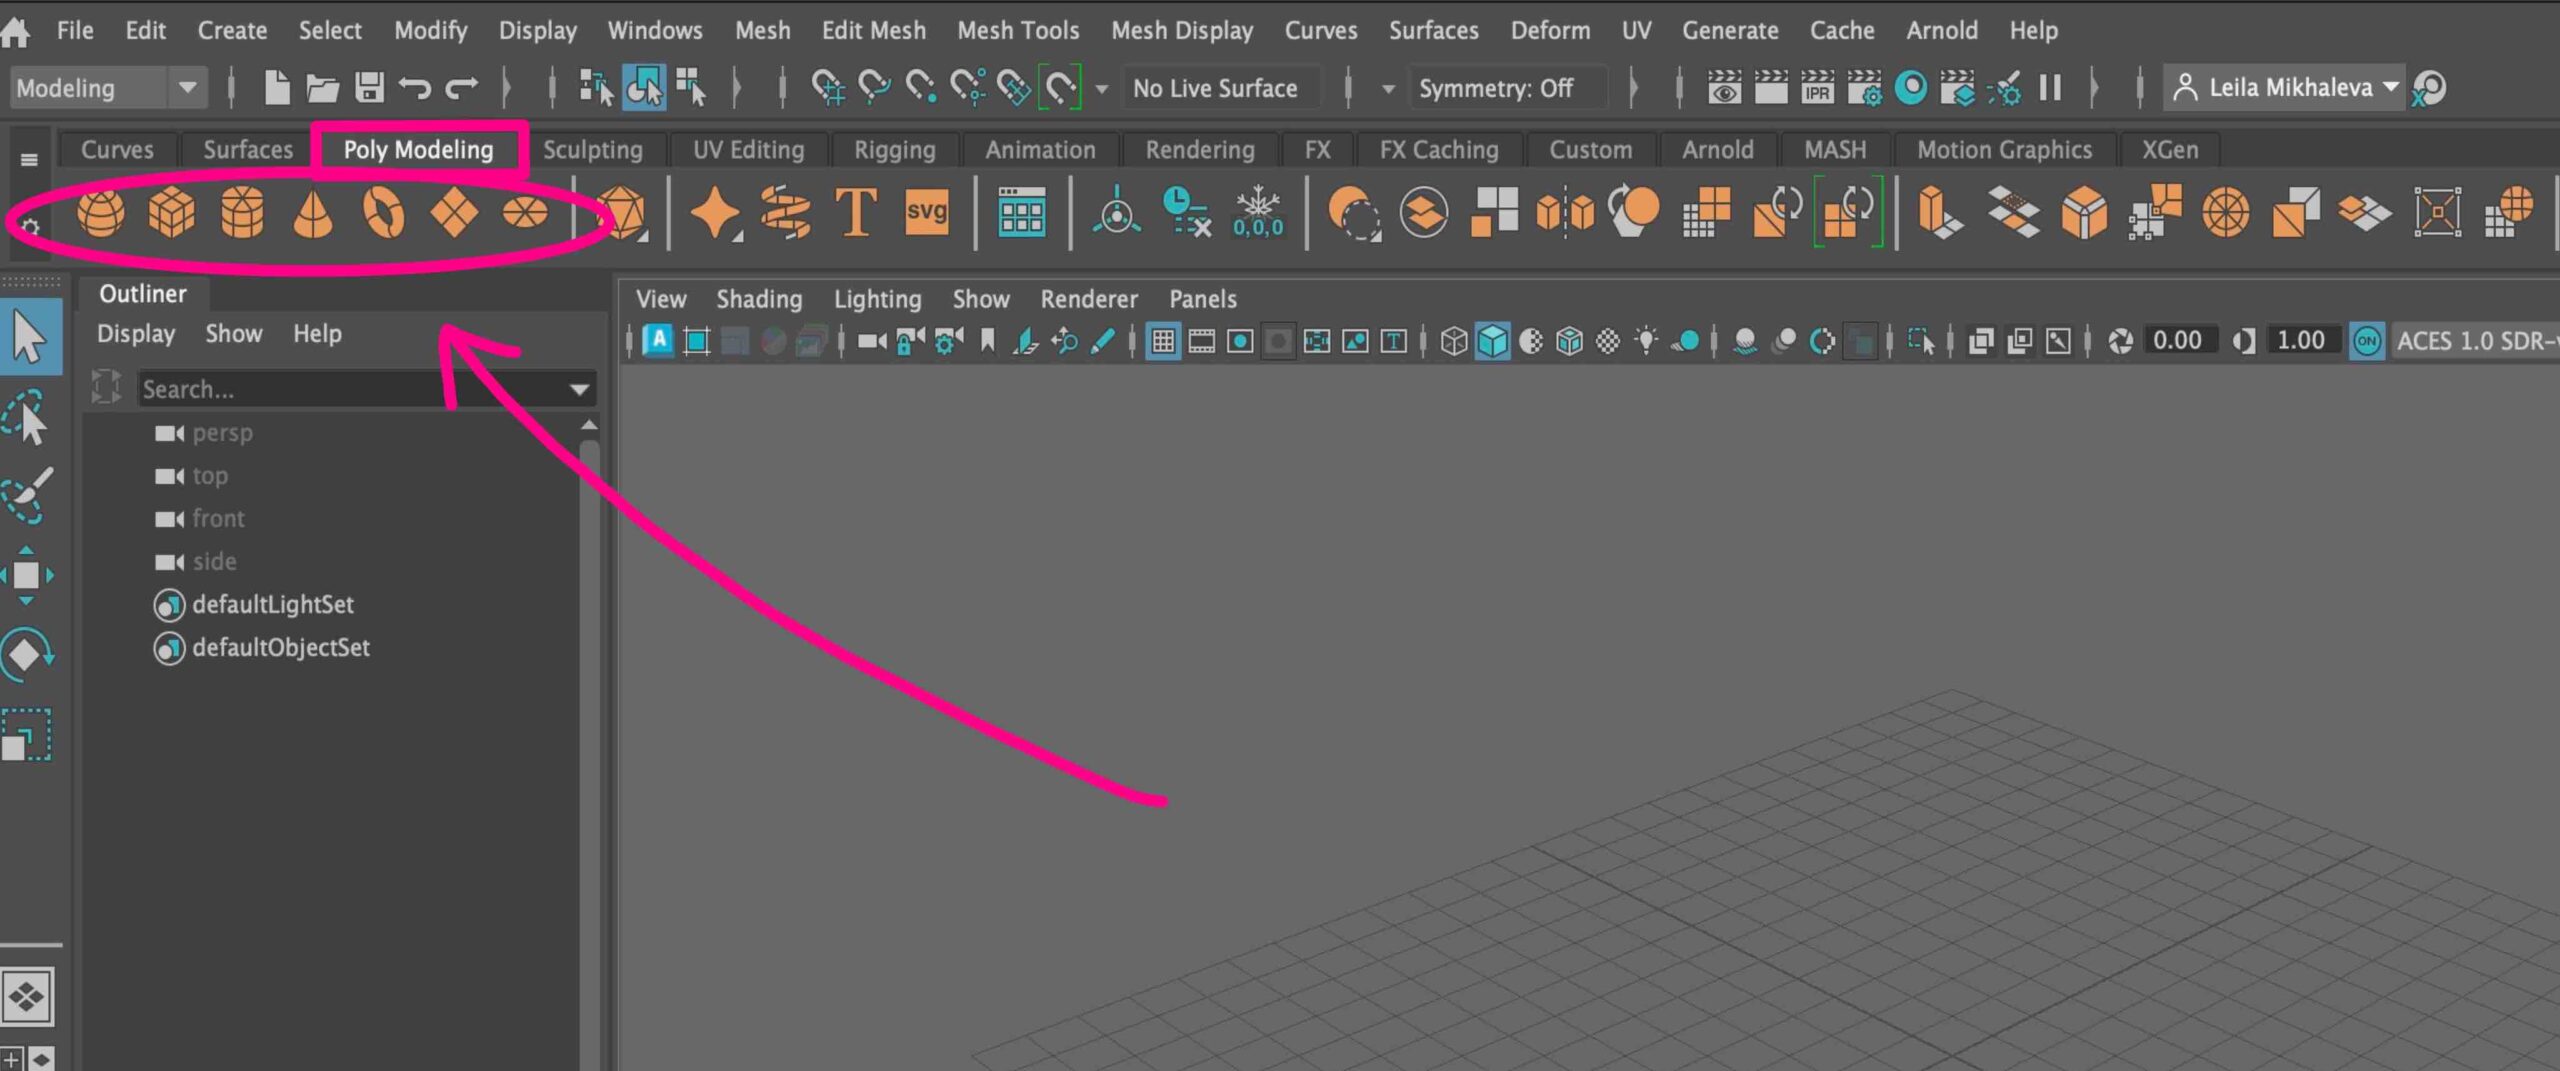The height and width of the screenshot is (1071, 2560).
Task: Expand the Outliner search filter dropdown
Action: coord(580,389)
